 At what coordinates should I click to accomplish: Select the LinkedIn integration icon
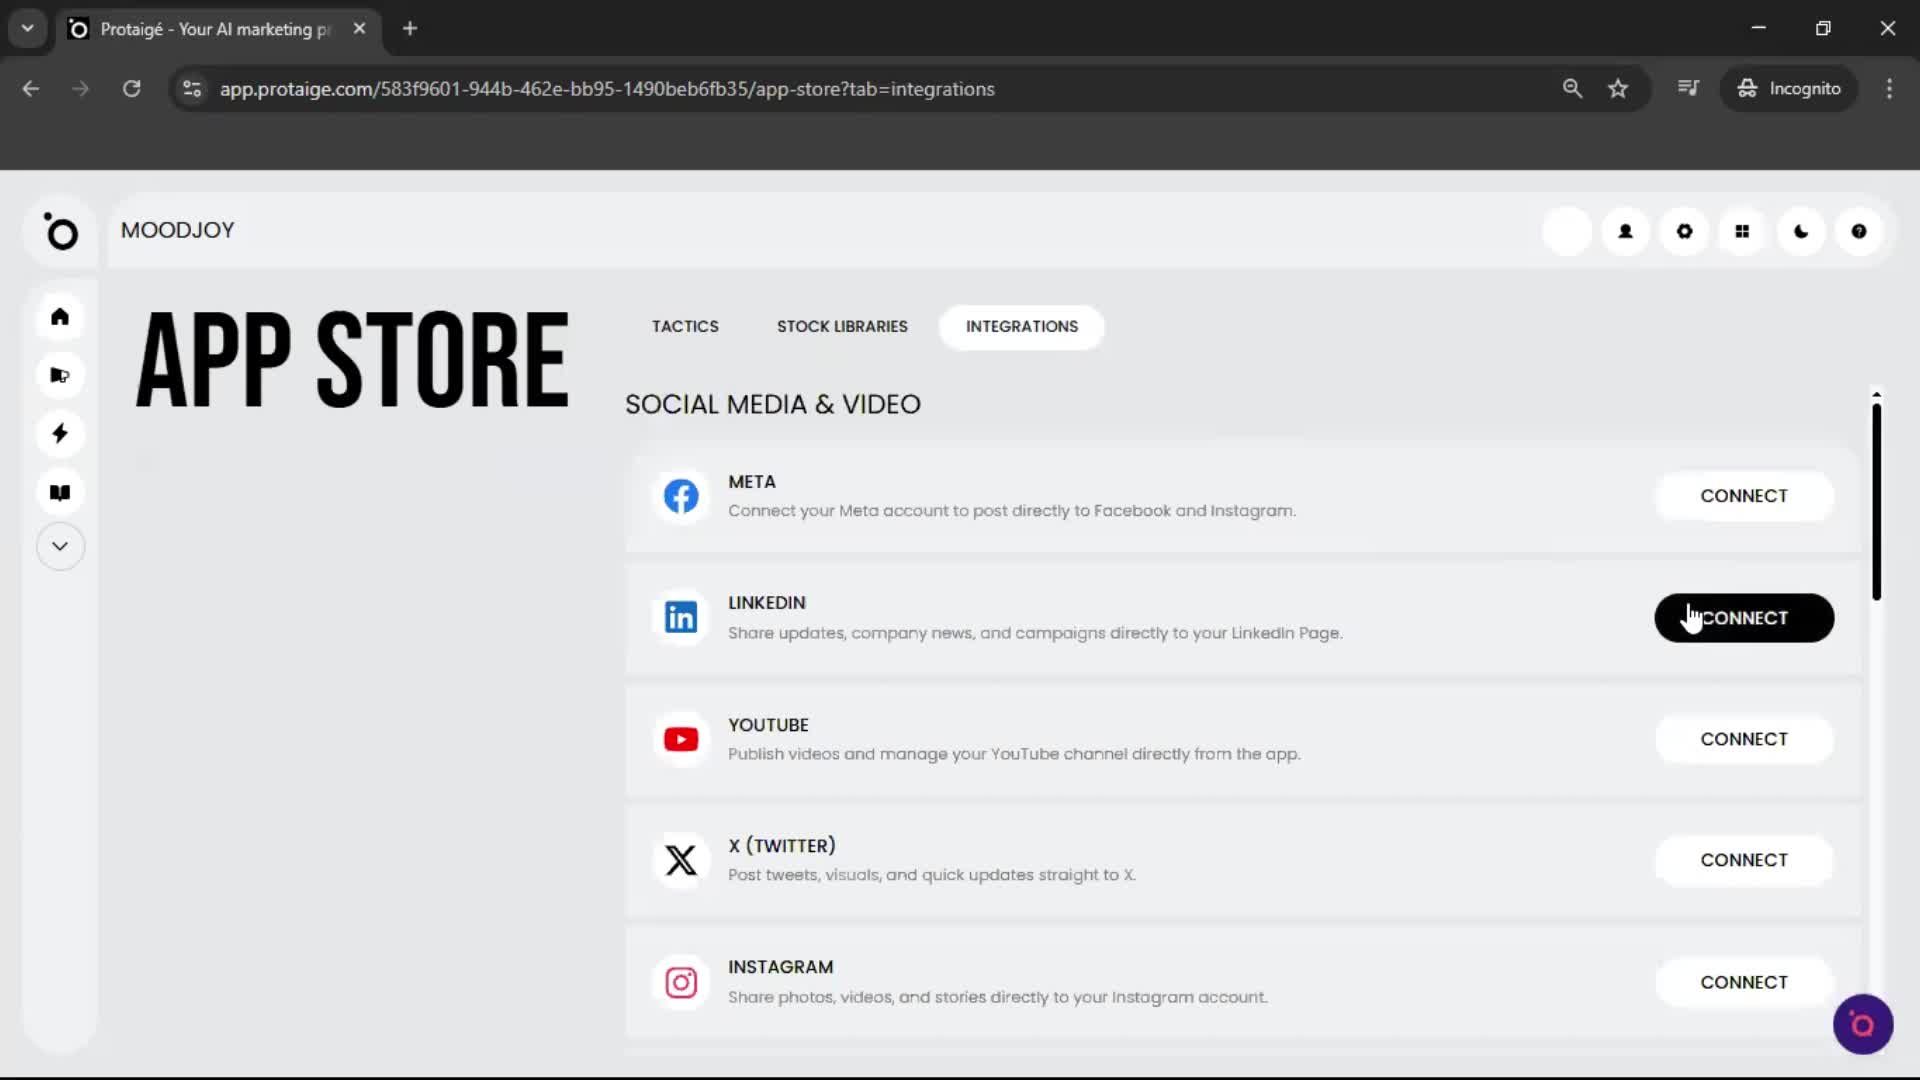681,617
